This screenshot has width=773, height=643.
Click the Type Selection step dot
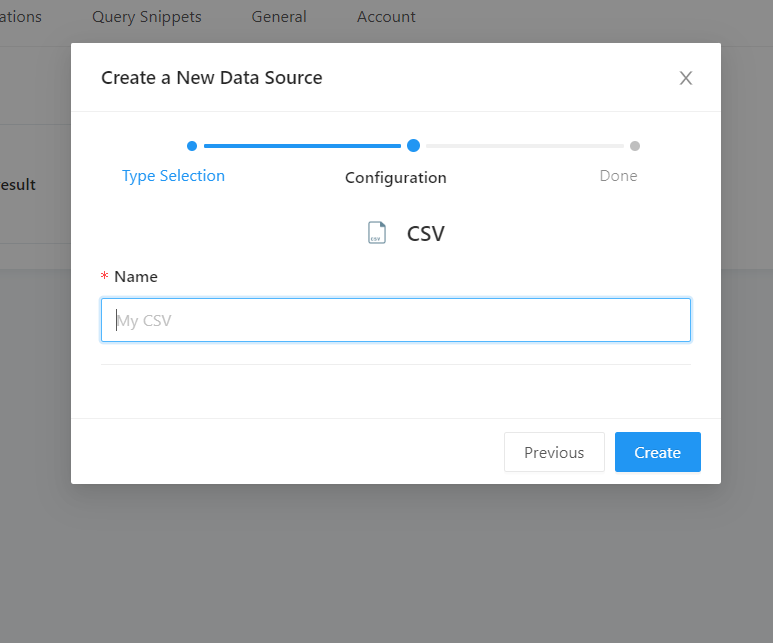click(192, 146)
